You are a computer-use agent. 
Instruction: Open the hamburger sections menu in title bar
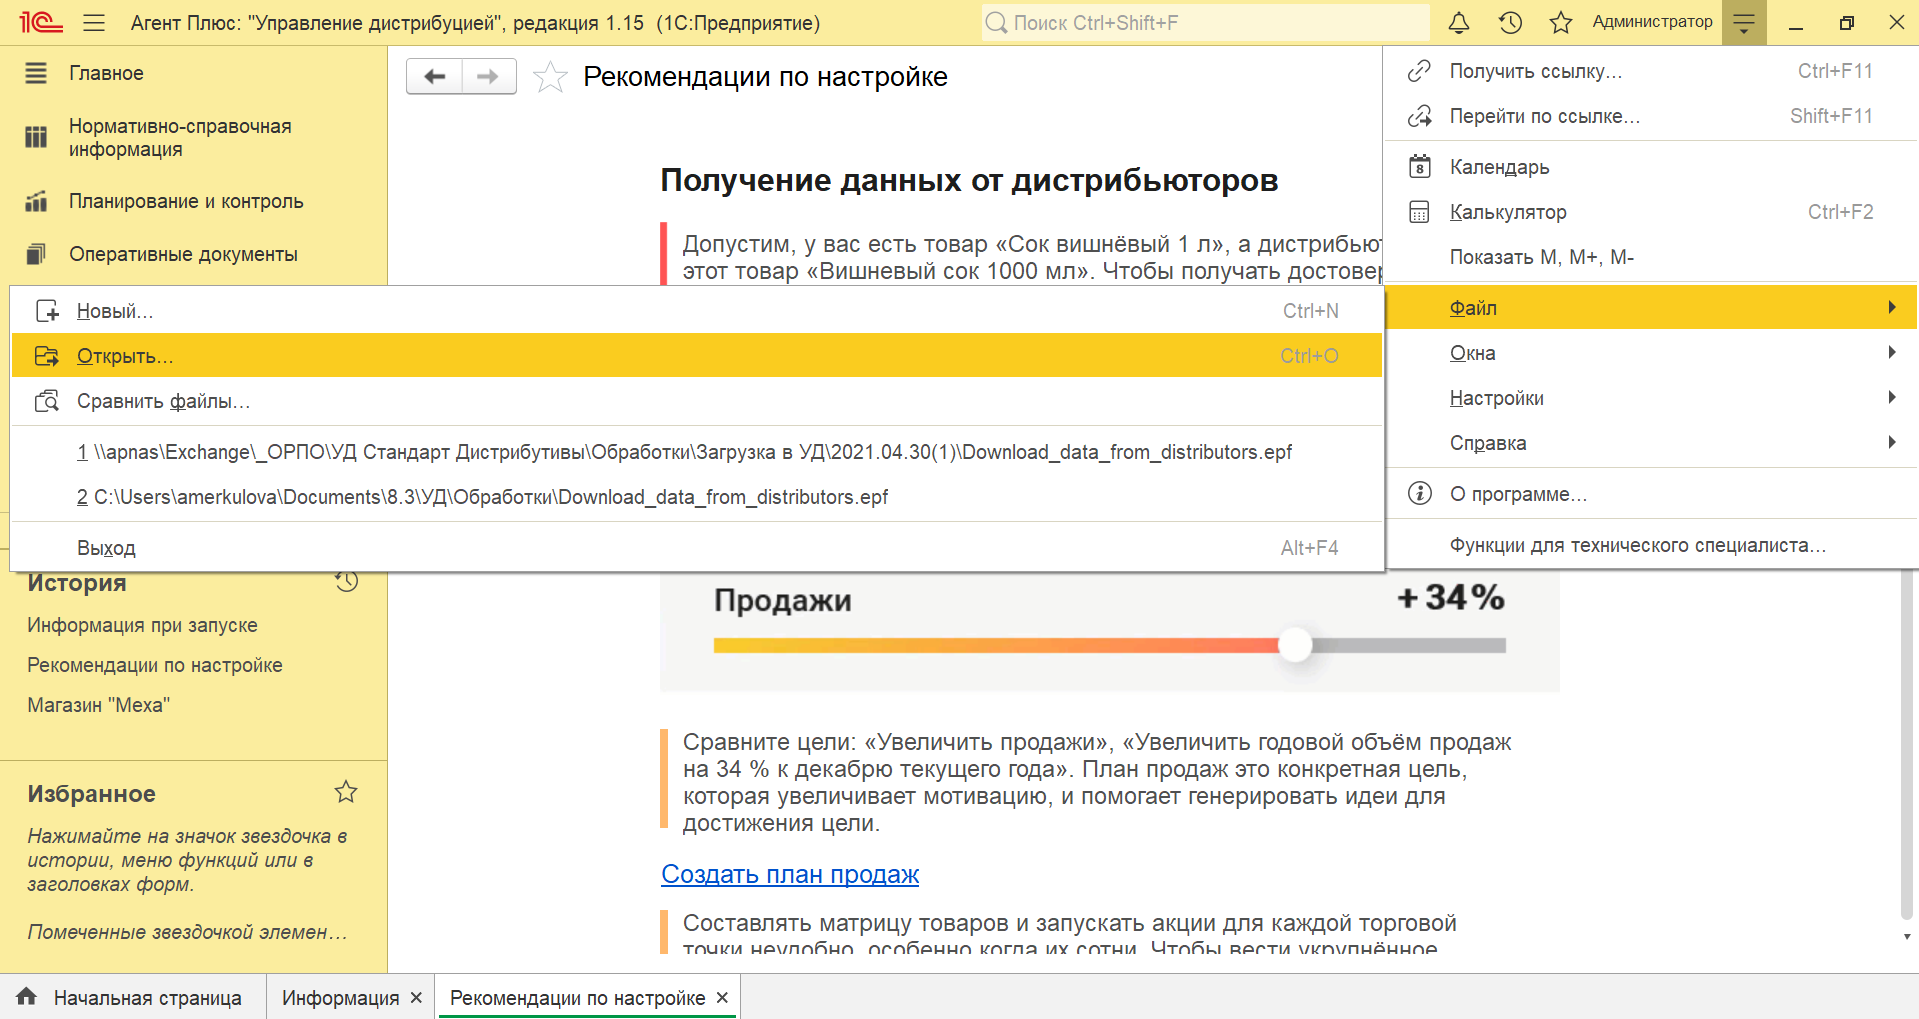[x=94, y=22]
